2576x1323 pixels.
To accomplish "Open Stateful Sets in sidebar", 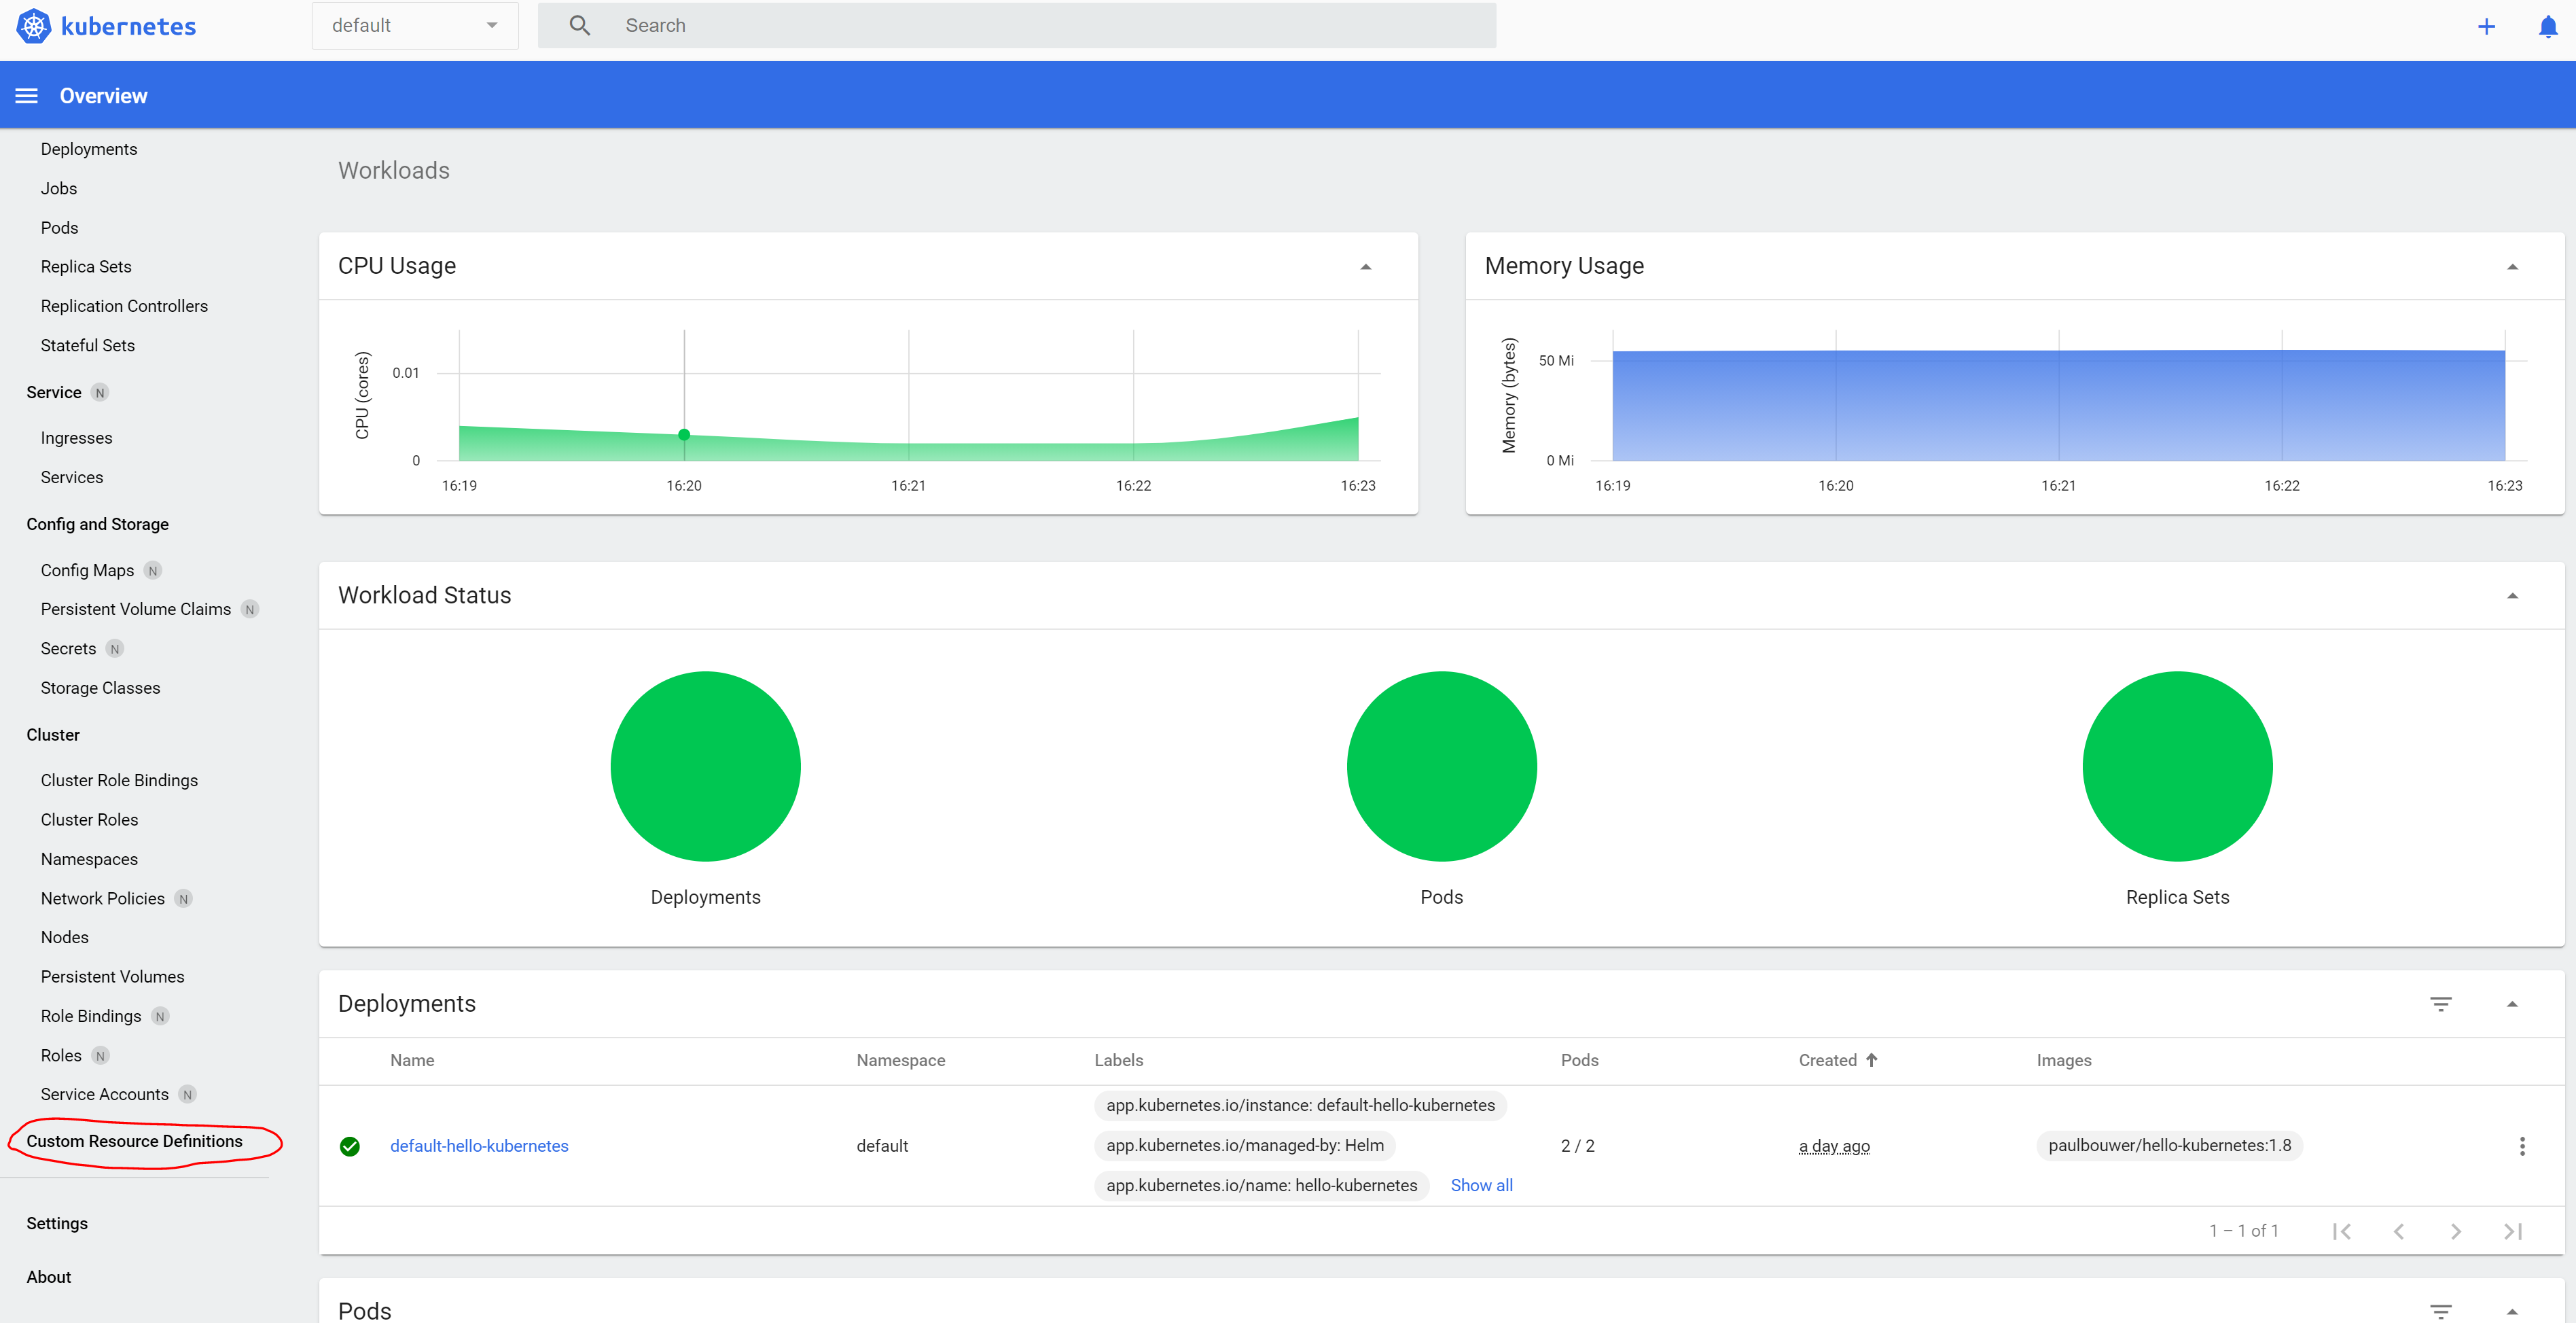I will pos(88,345).
